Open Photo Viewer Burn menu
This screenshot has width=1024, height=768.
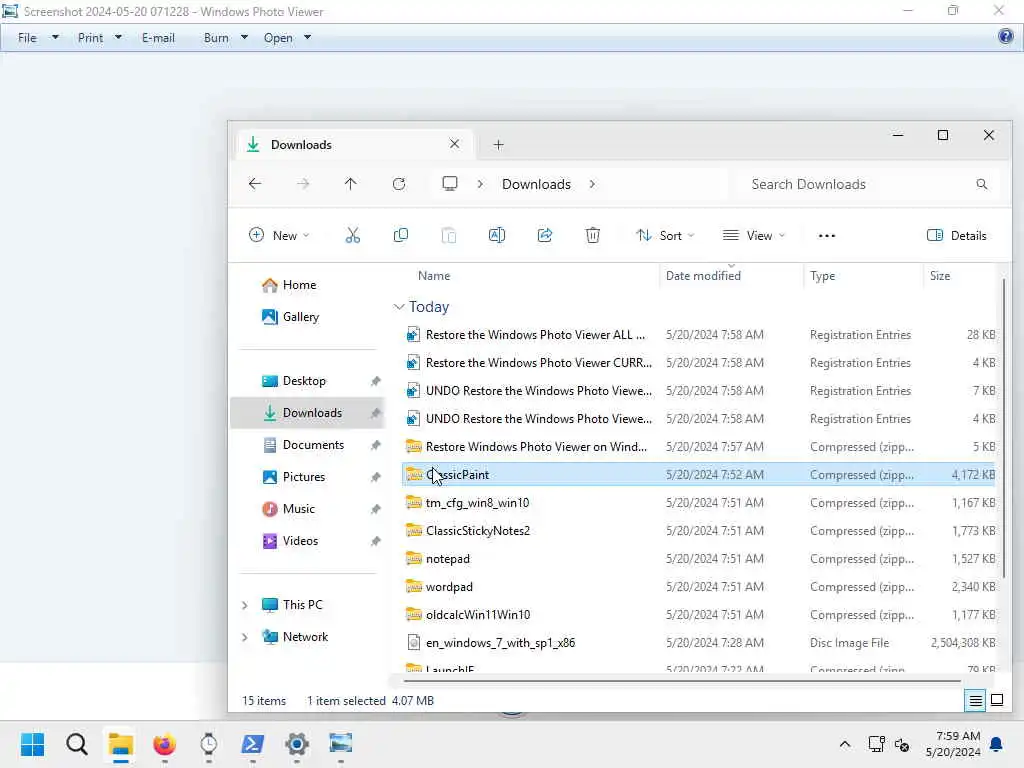(226, 38)
